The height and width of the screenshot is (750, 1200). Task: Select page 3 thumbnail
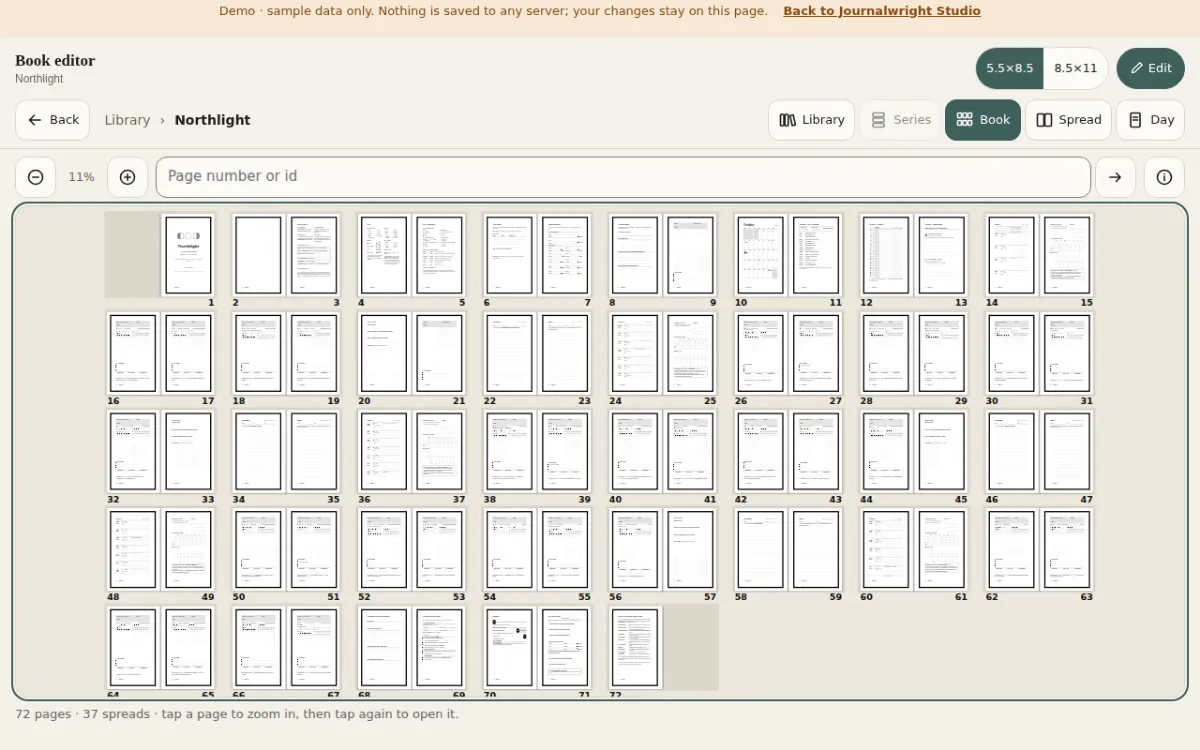coord(314,255)
